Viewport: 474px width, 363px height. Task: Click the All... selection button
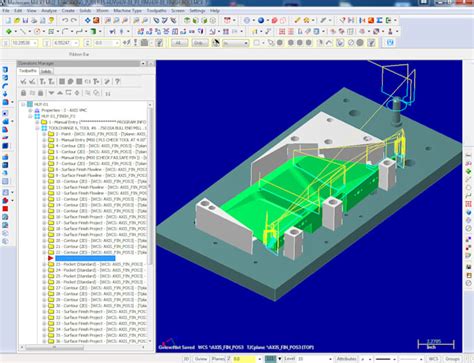pyautogui.click(x=179, y=43)
